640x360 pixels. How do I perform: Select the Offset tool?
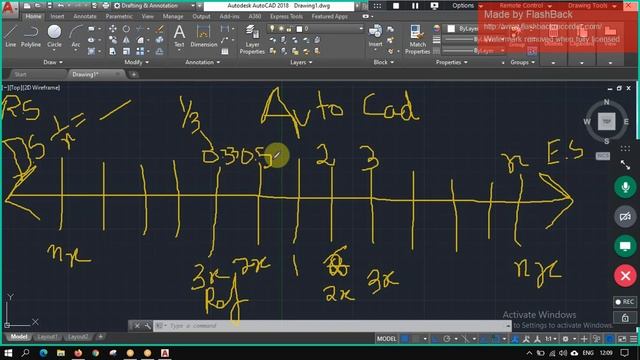(160, 51)
